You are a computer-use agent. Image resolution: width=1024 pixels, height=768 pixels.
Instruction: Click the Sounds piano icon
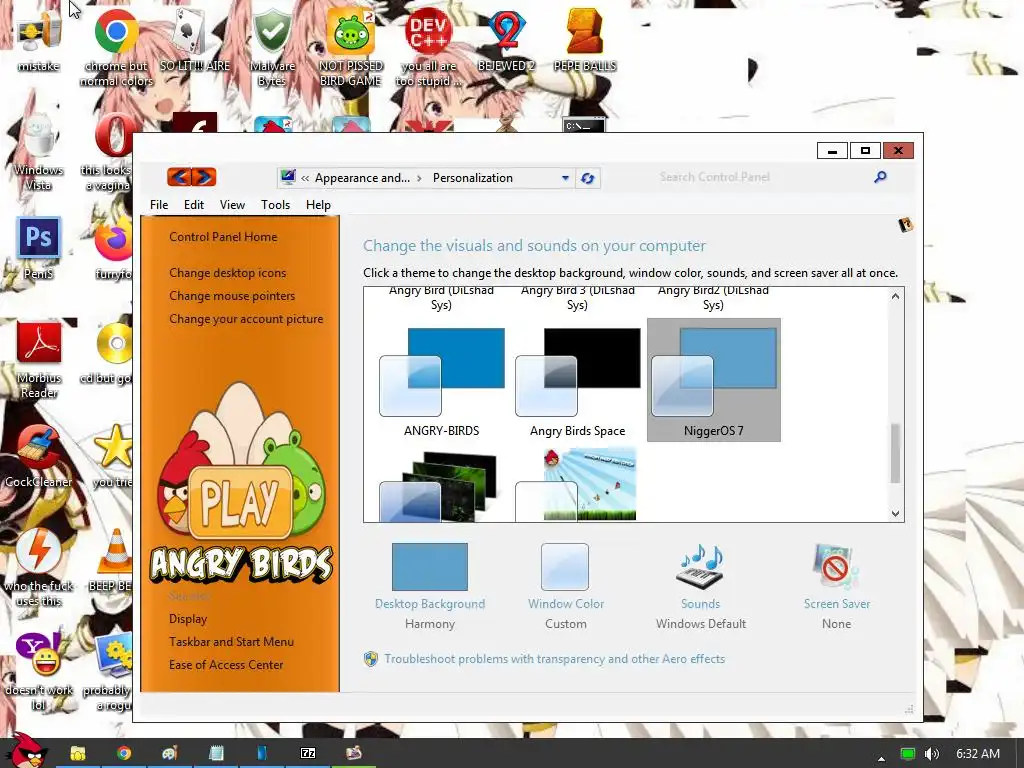pos(701,566)
